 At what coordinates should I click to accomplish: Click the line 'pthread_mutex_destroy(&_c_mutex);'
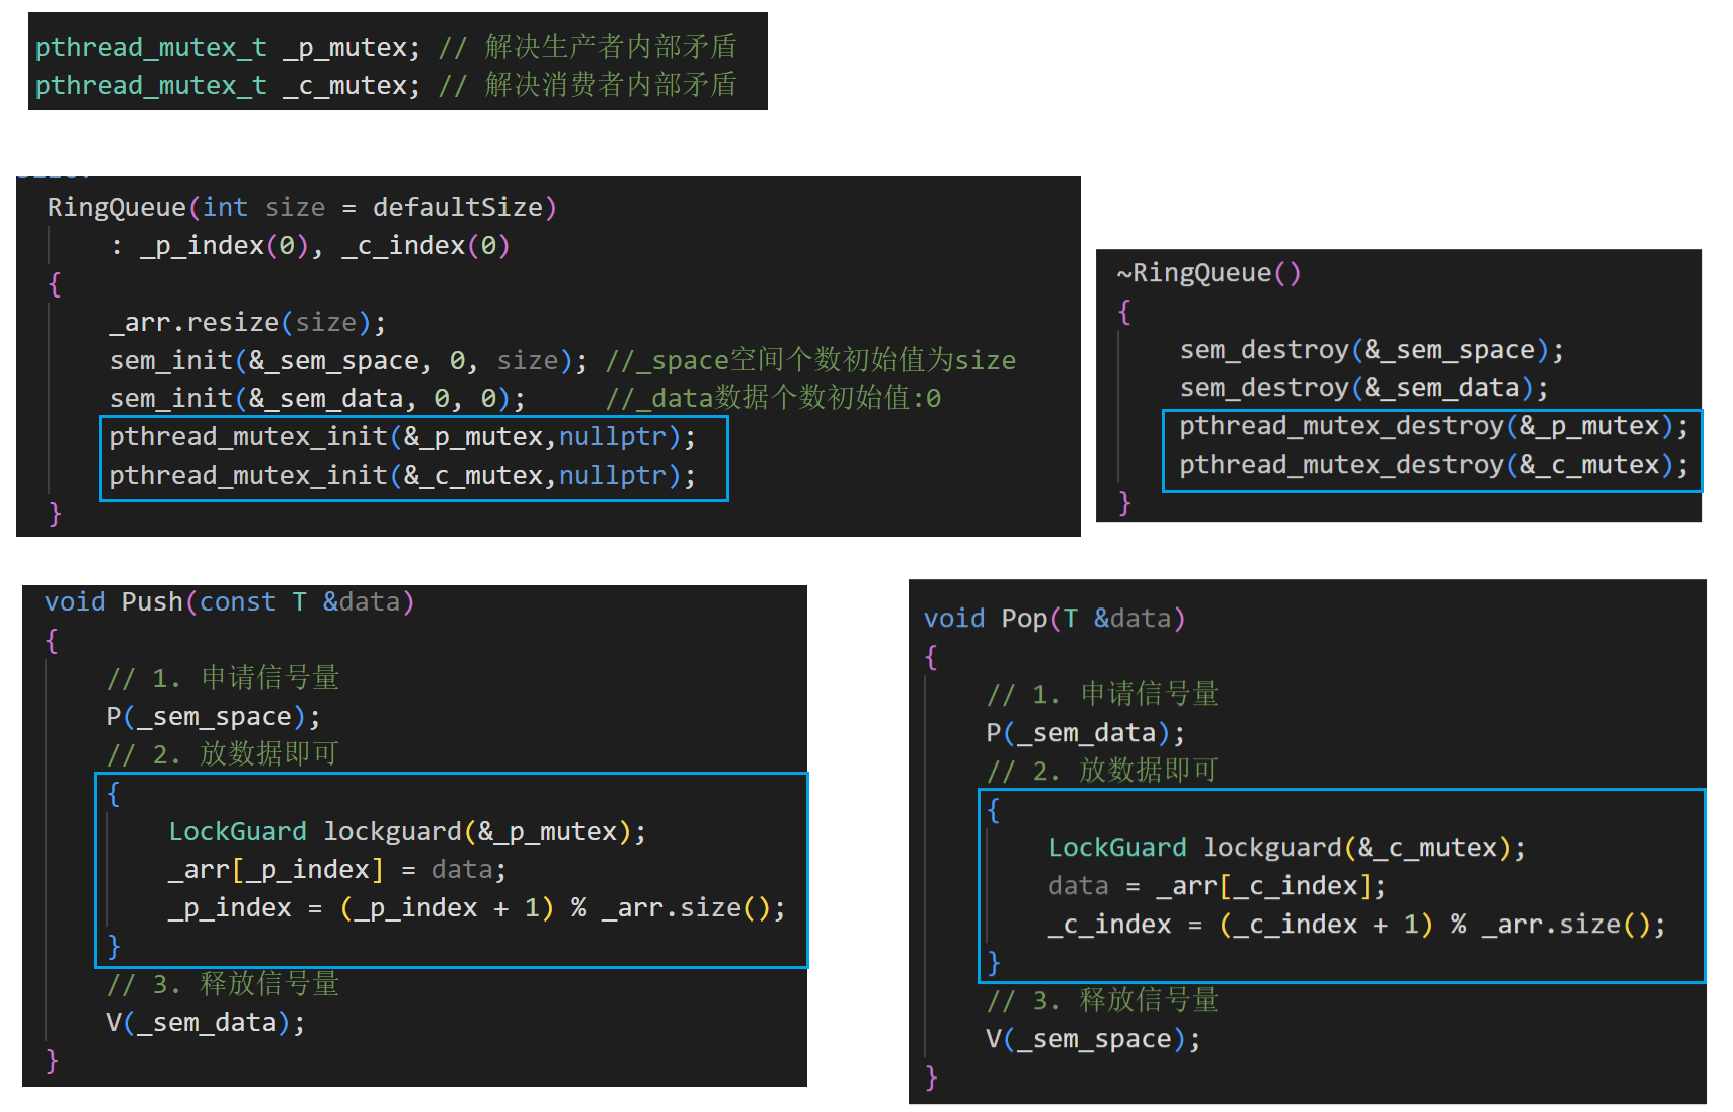click(1434, 465)
